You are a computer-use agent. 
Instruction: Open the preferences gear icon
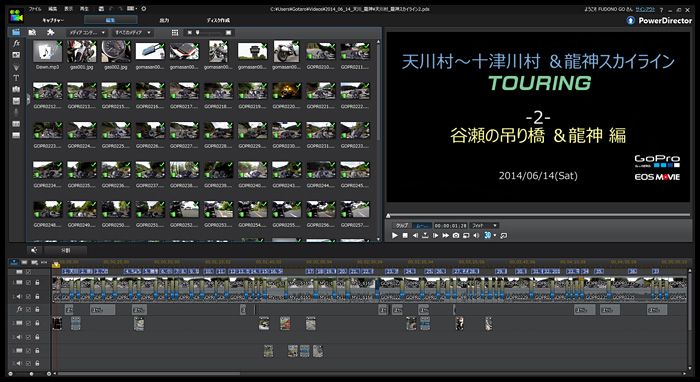[144, 8]
